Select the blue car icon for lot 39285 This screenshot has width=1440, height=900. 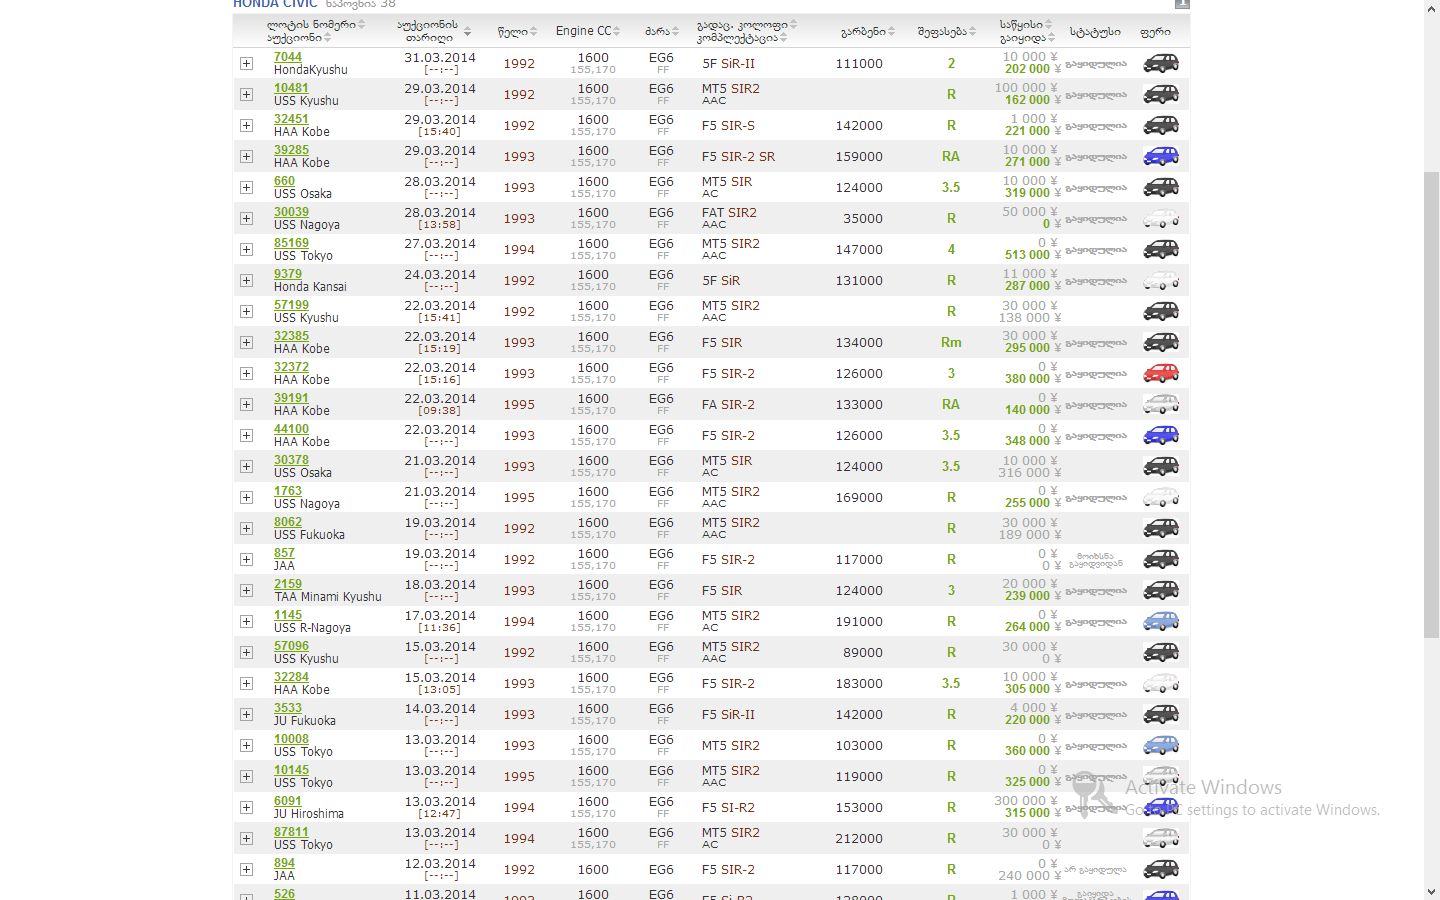(1161, 156)
